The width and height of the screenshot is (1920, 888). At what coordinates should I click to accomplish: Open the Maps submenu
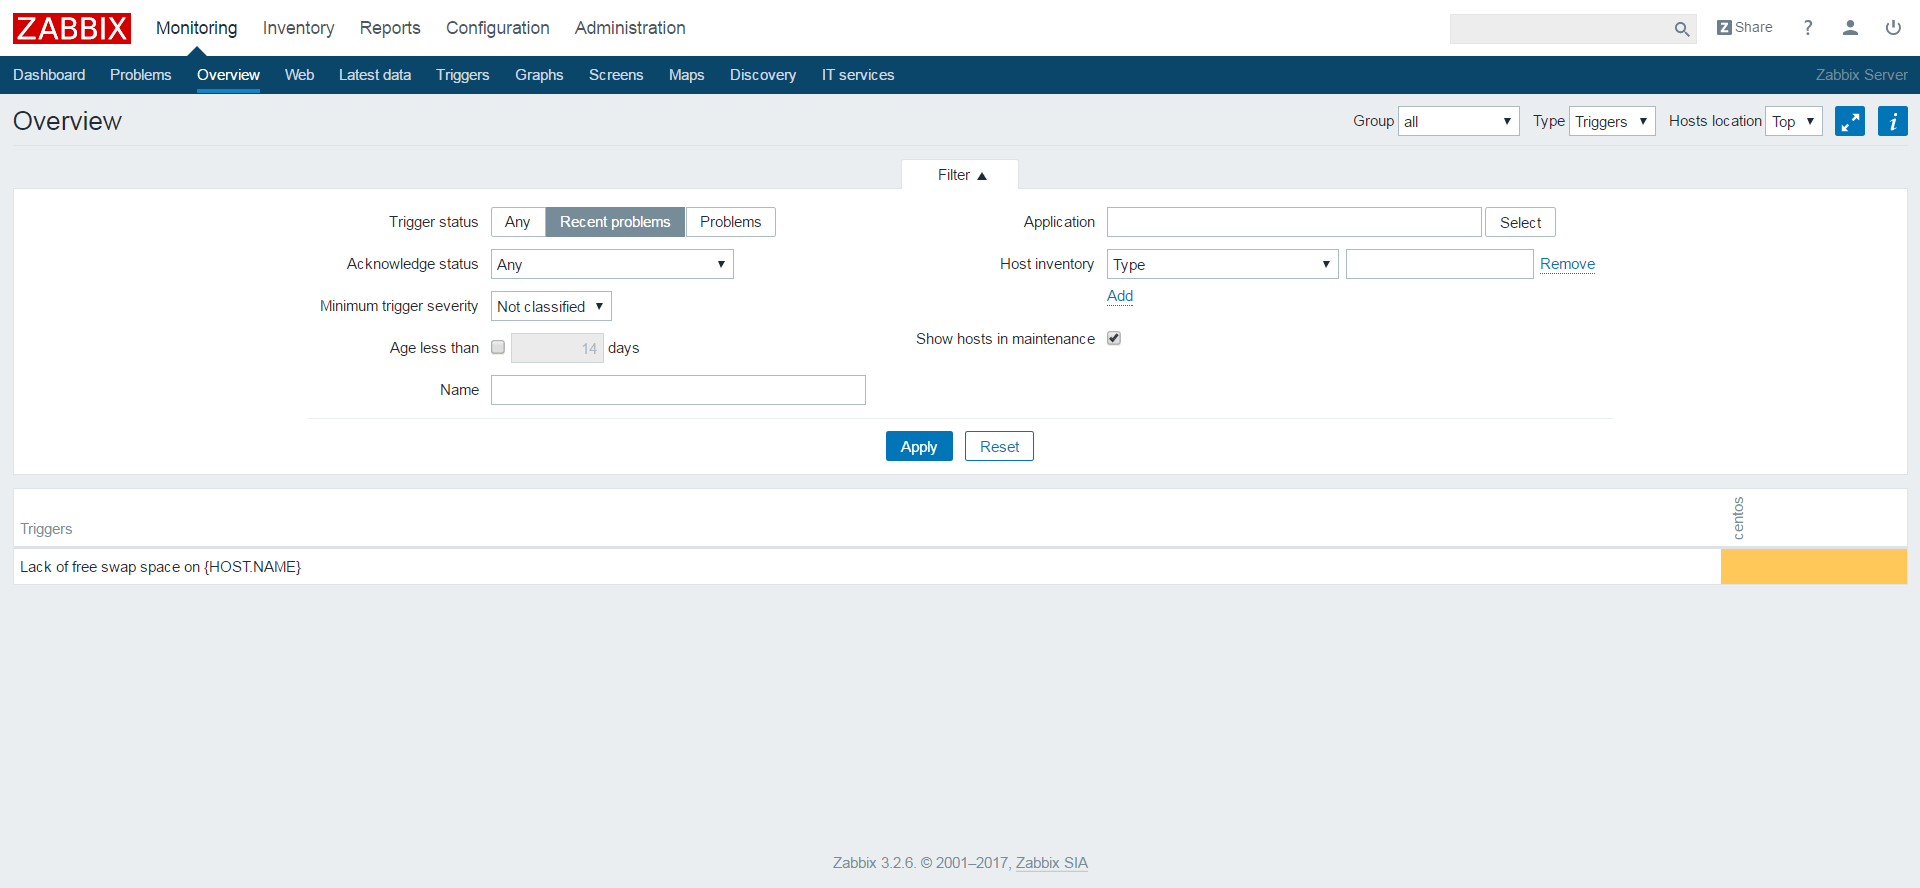[x=687, y=75]
